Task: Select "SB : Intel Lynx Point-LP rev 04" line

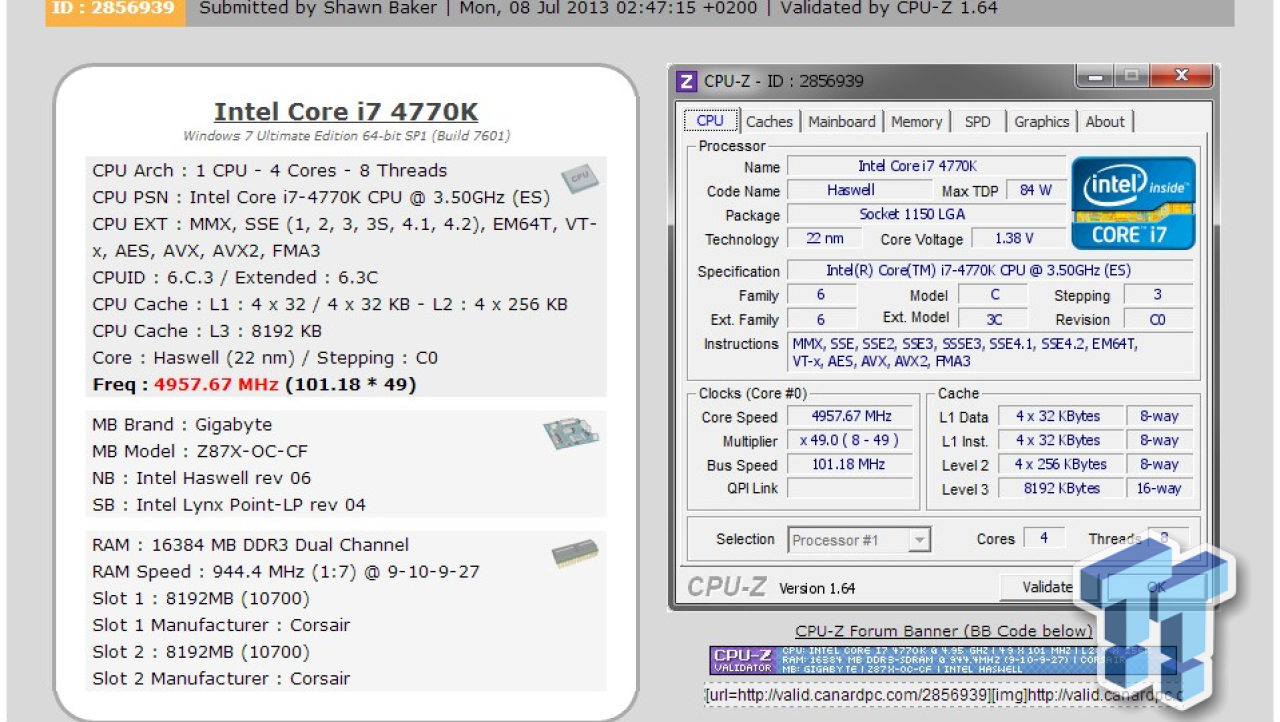Action: point(229,505)
